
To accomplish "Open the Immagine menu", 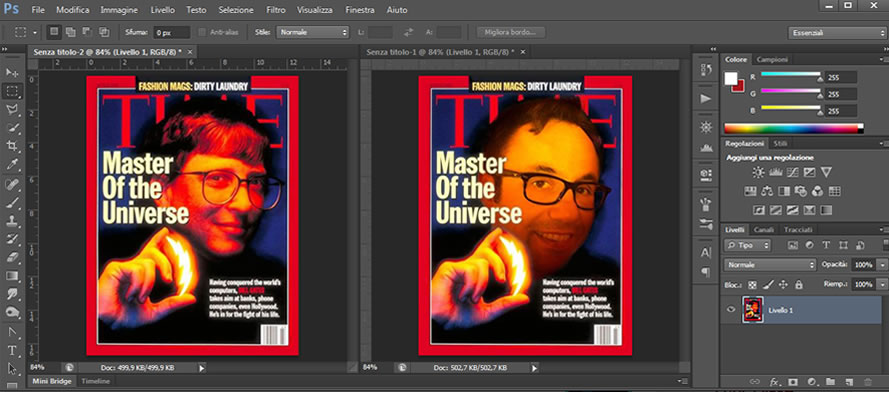I will (x=120, y=10).
